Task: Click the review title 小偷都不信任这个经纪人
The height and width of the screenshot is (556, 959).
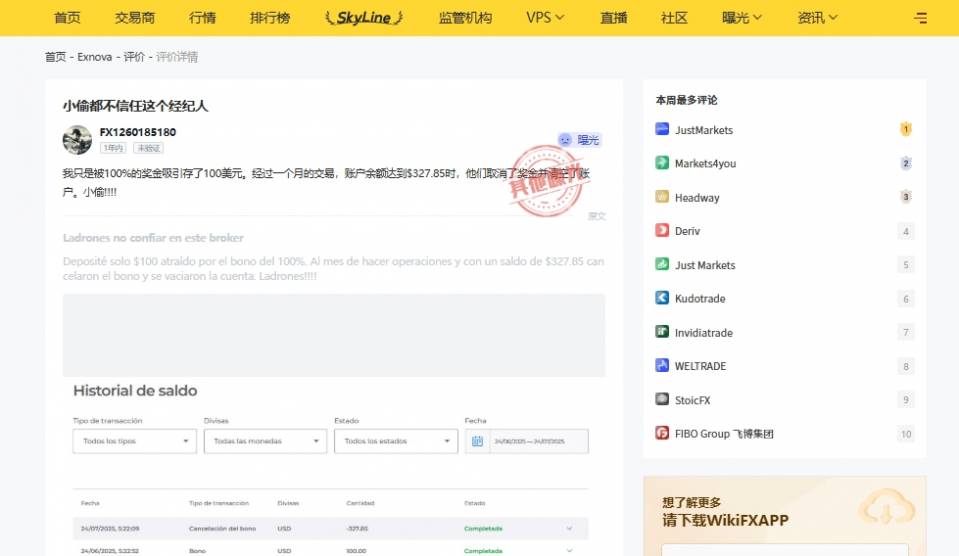Action: click(x=135, y=106)
